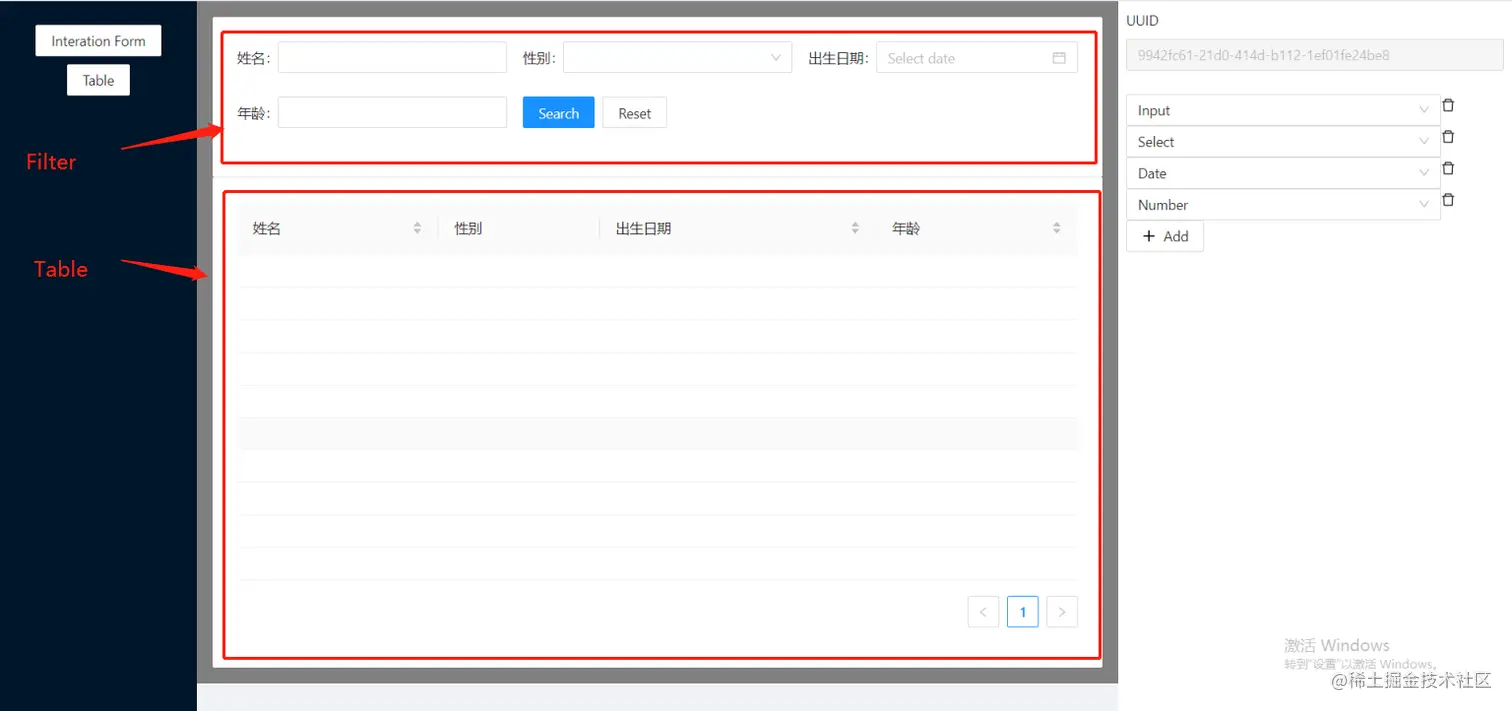Delete the Date field row

click(x=1448, y=168)
